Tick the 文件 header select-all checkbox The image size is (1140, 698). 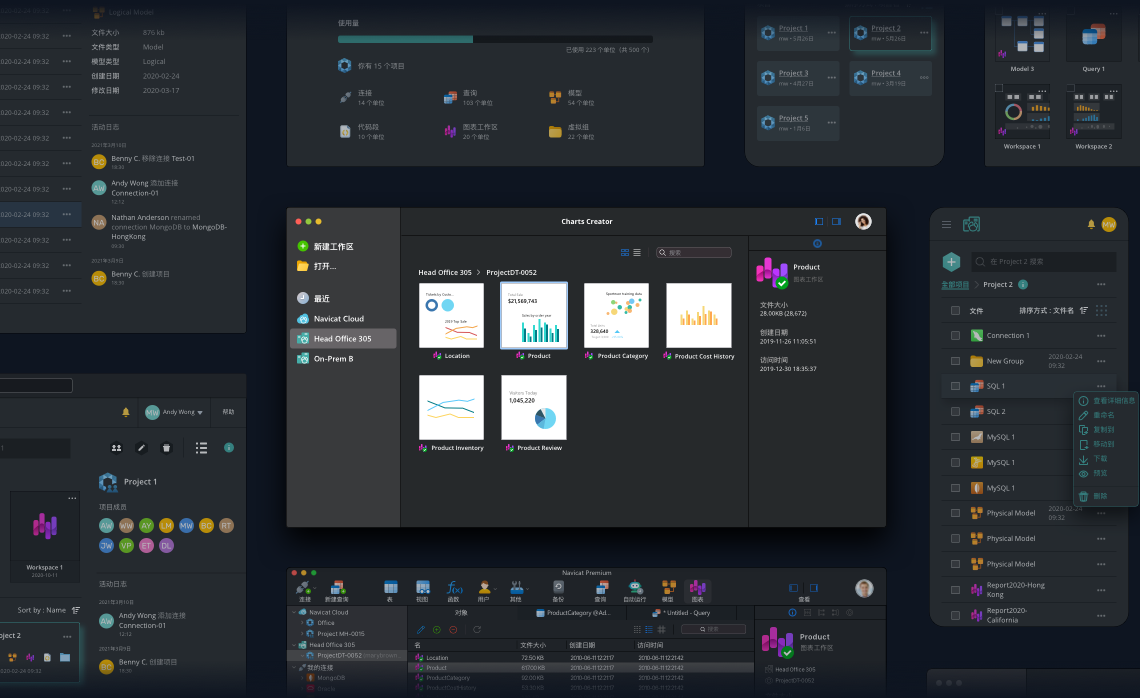pos(955,310)
